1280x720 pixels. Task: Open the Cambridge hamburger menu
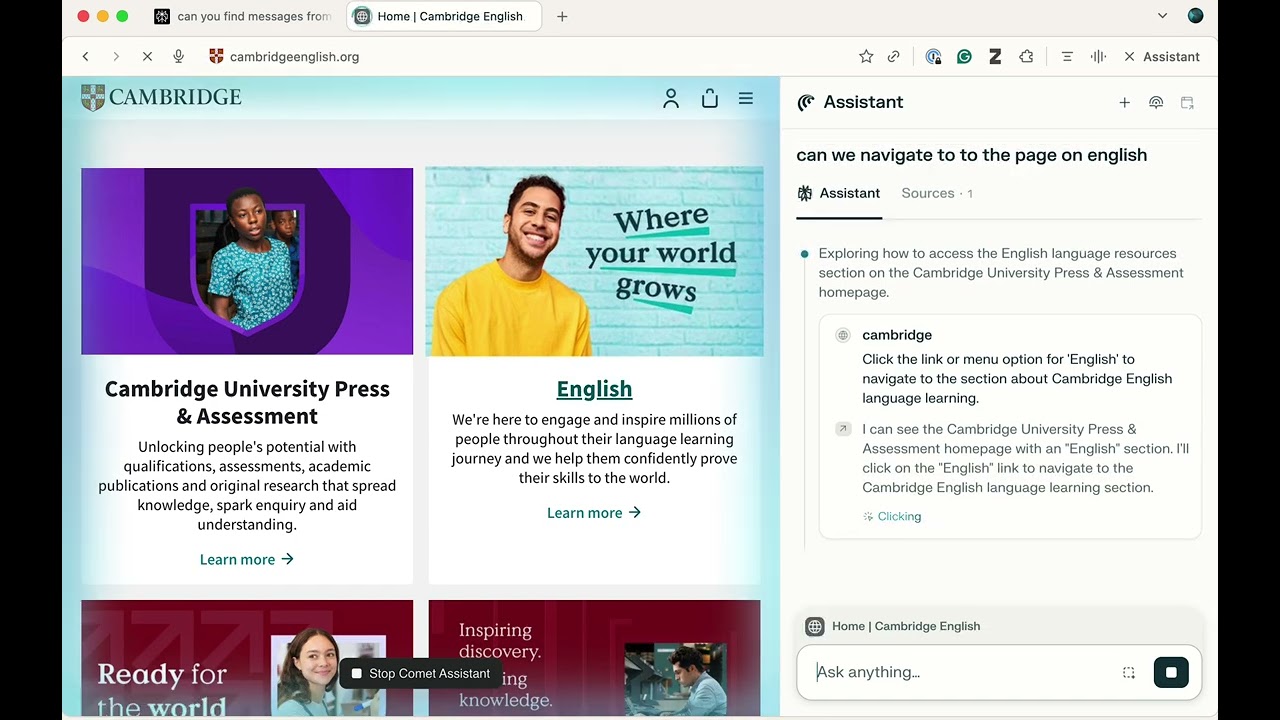click(x=746, y=98)
